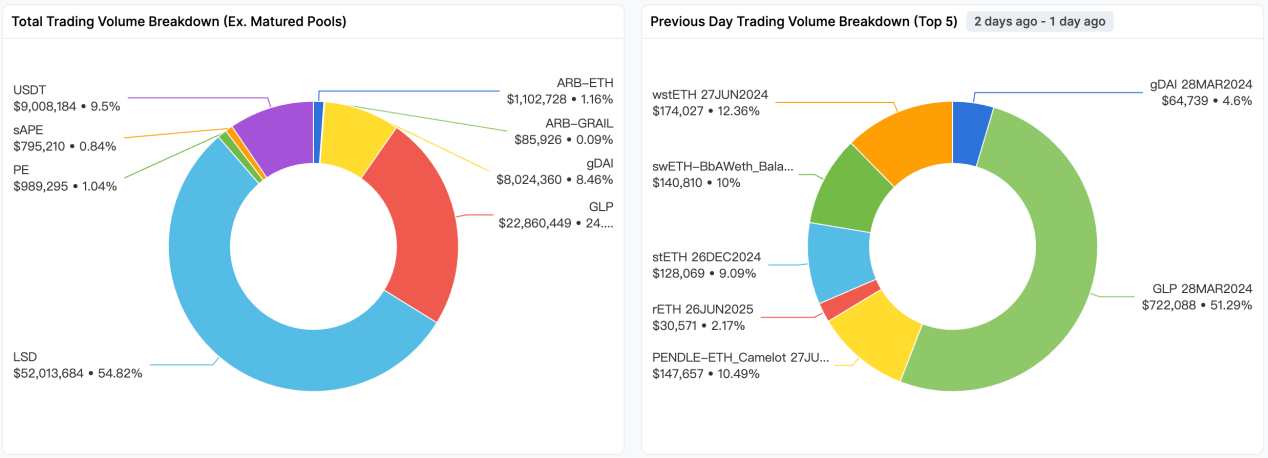The width and height of the screenshot is (1268, 458).
Task: Click the 'USDT' label
Action: click(x=31, y=90)
